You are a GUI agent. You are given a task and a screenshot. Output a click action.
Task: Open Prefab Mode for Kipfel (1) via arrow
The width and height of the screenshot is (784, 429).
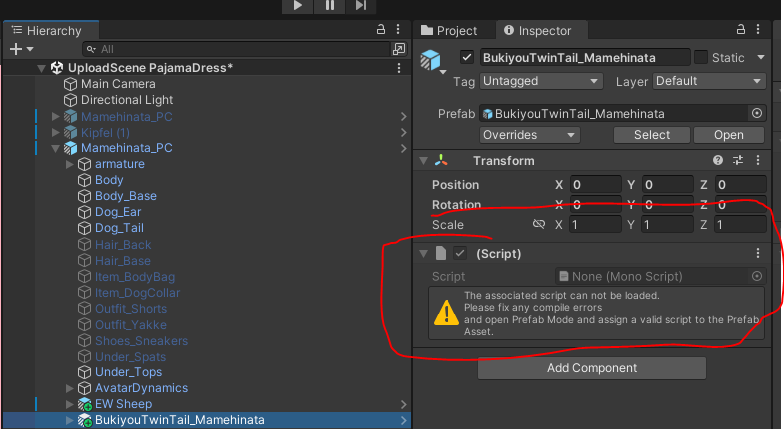403,132
